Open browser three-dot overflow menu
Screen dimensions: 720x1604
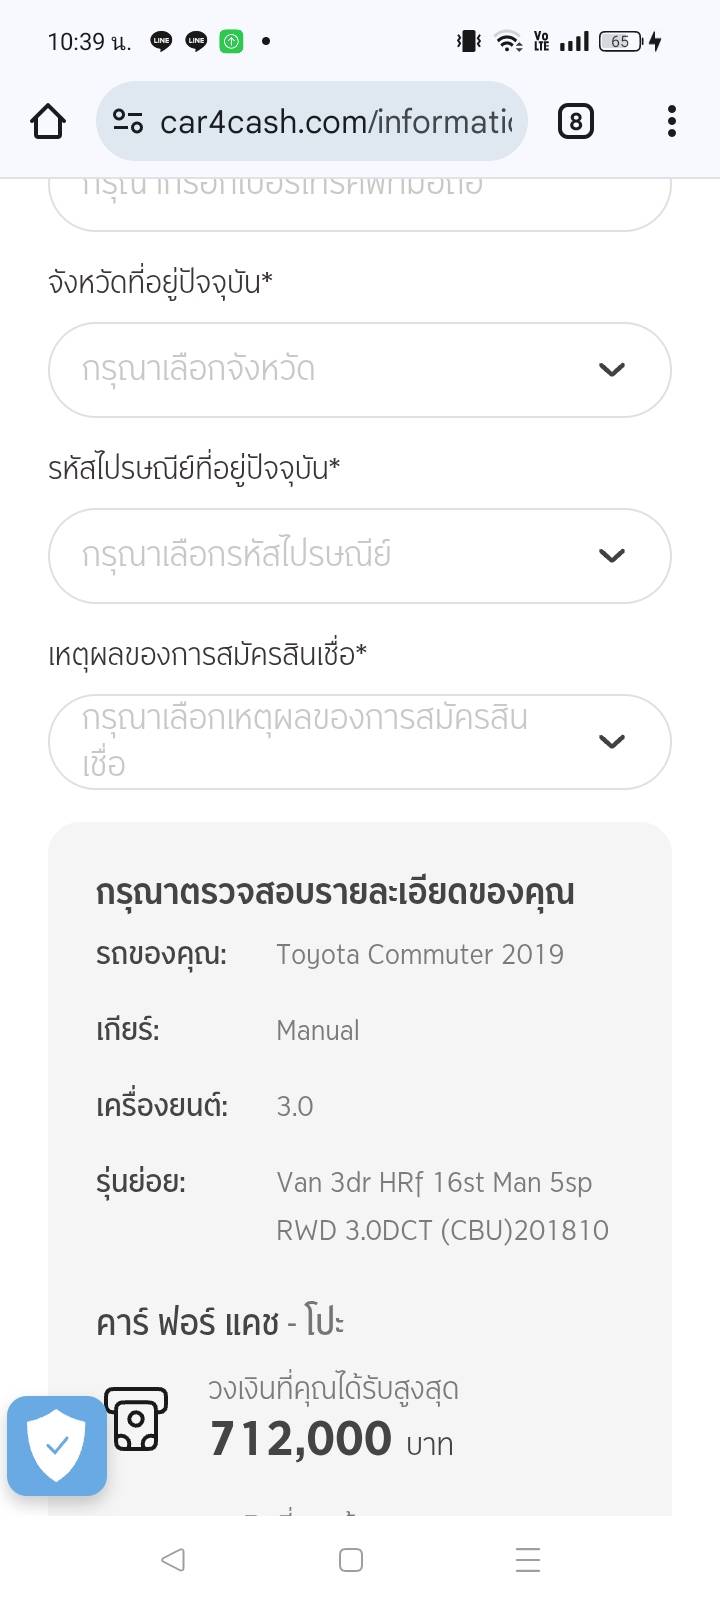coord(671,122)
